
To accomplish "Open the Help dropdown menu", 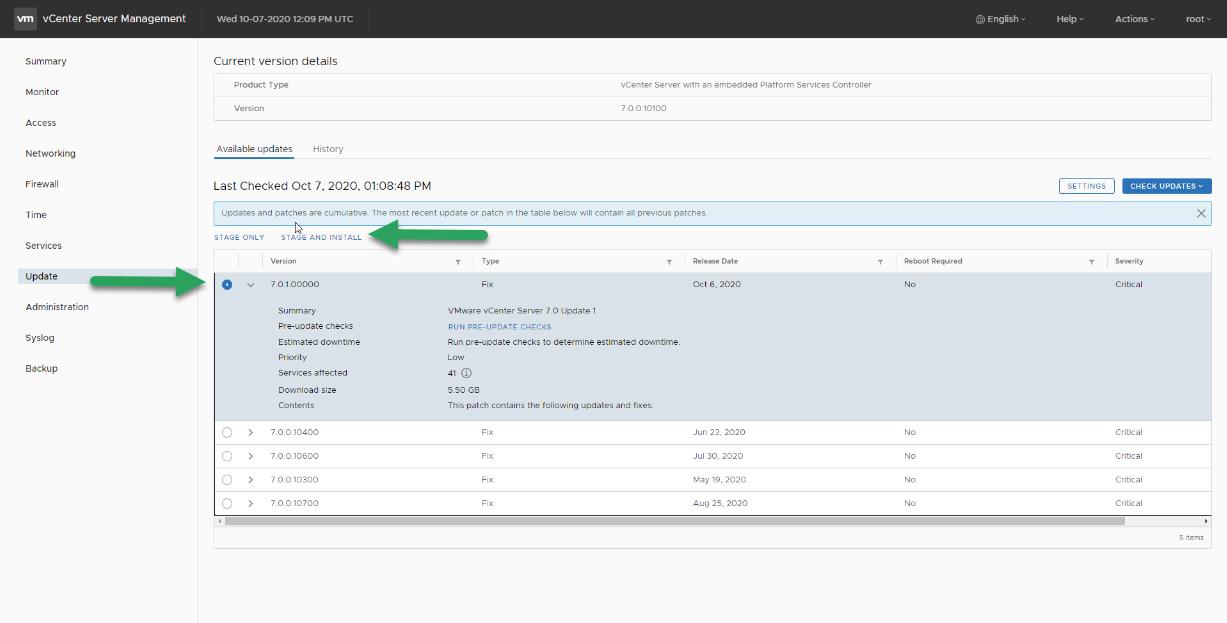I will 1070,19.
